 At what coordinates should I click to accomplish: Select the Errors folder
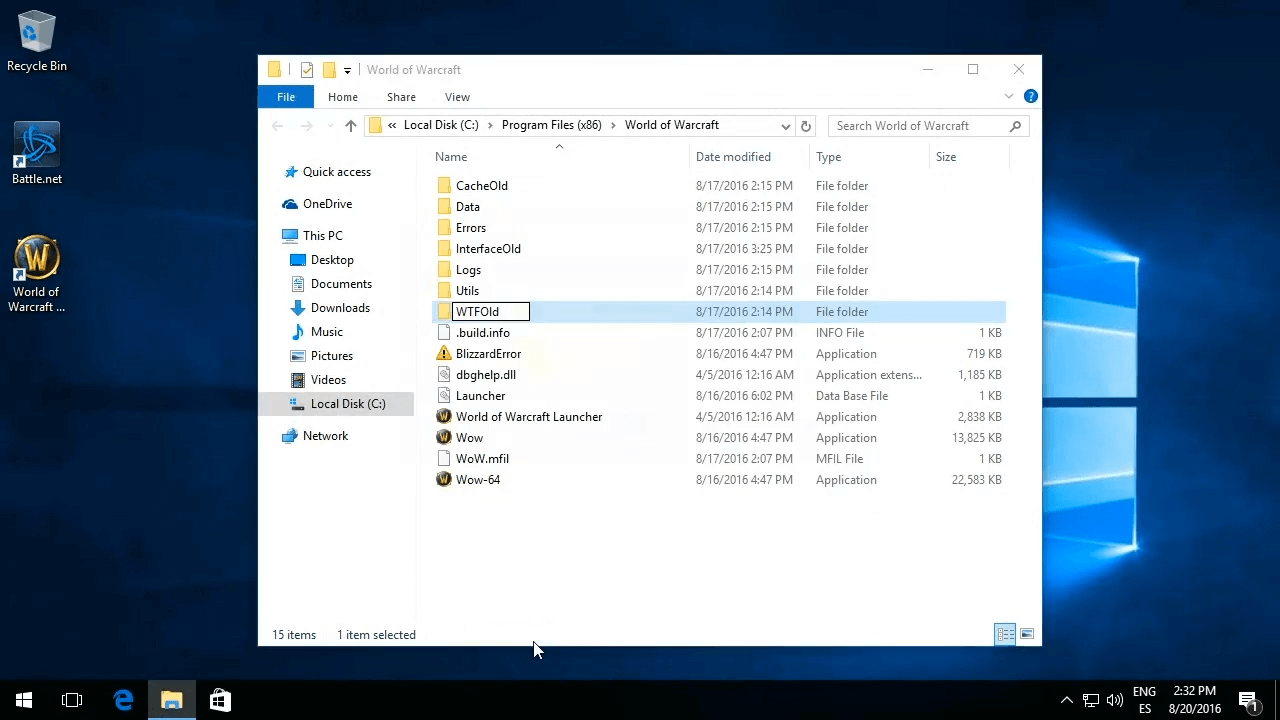[470, 228]
